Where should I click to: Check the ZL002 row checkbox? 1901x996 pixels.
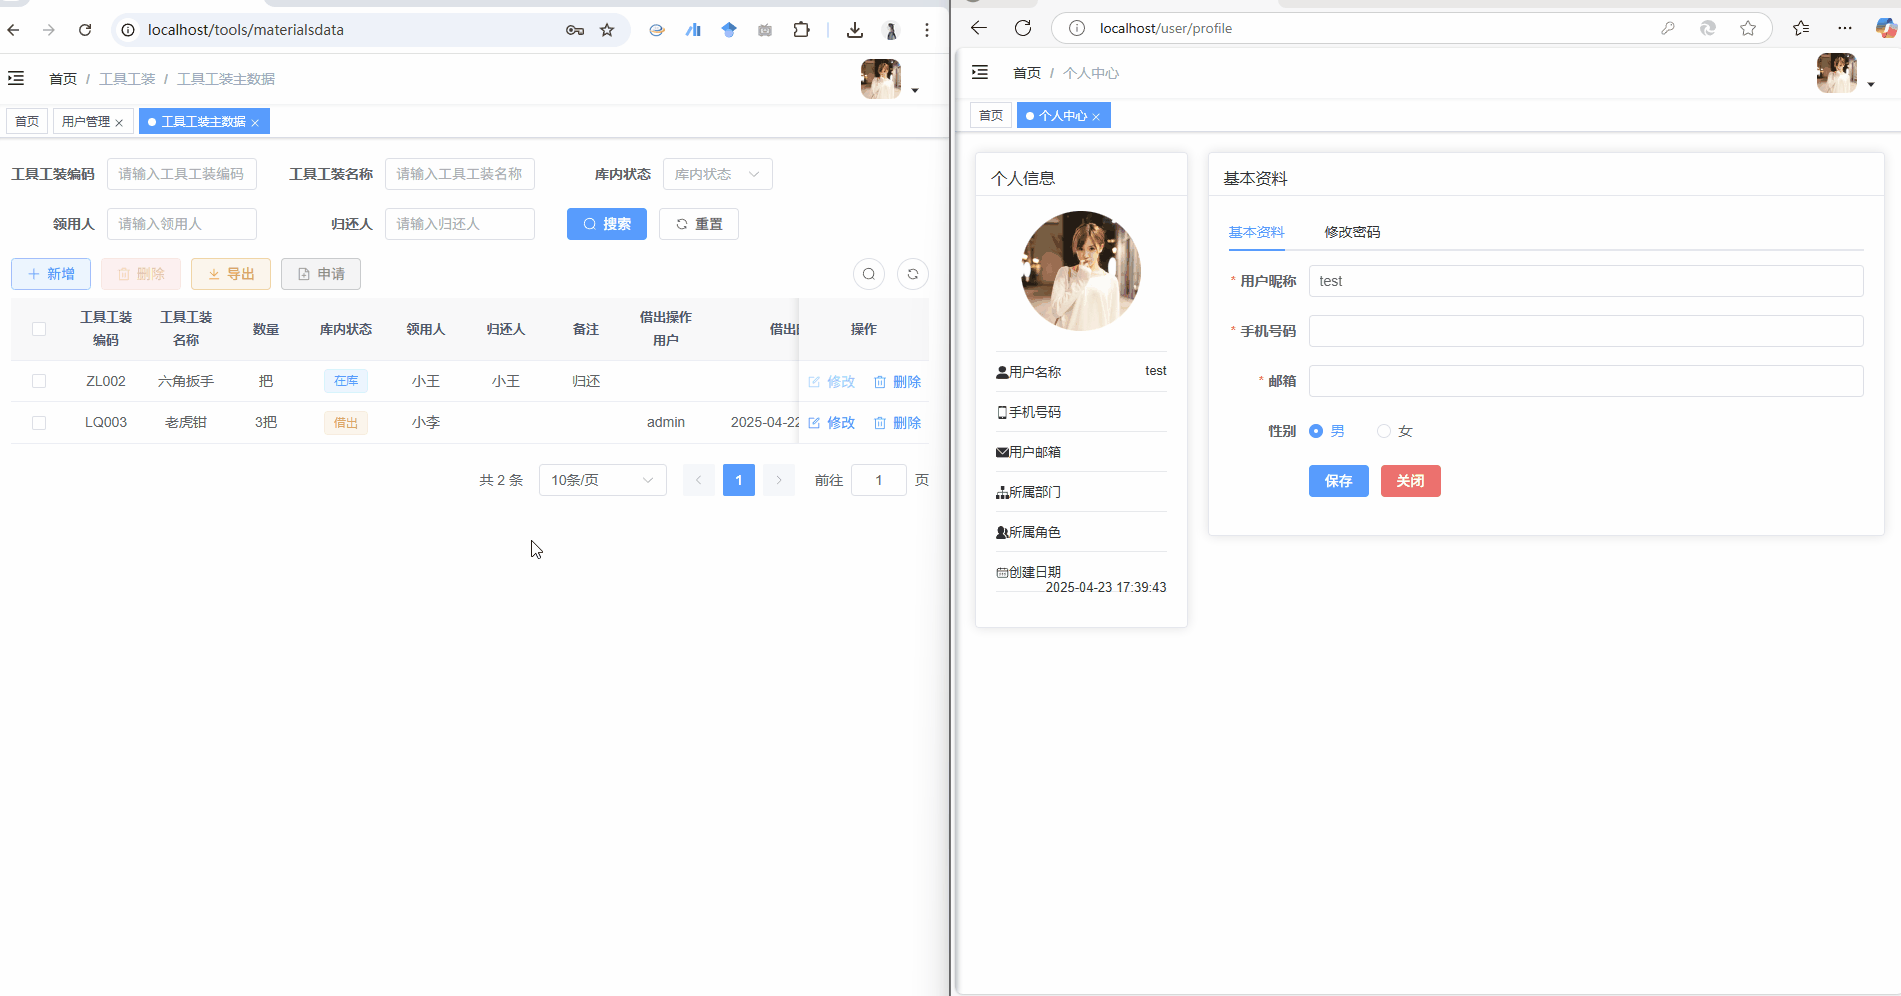(x=39, y=381)
